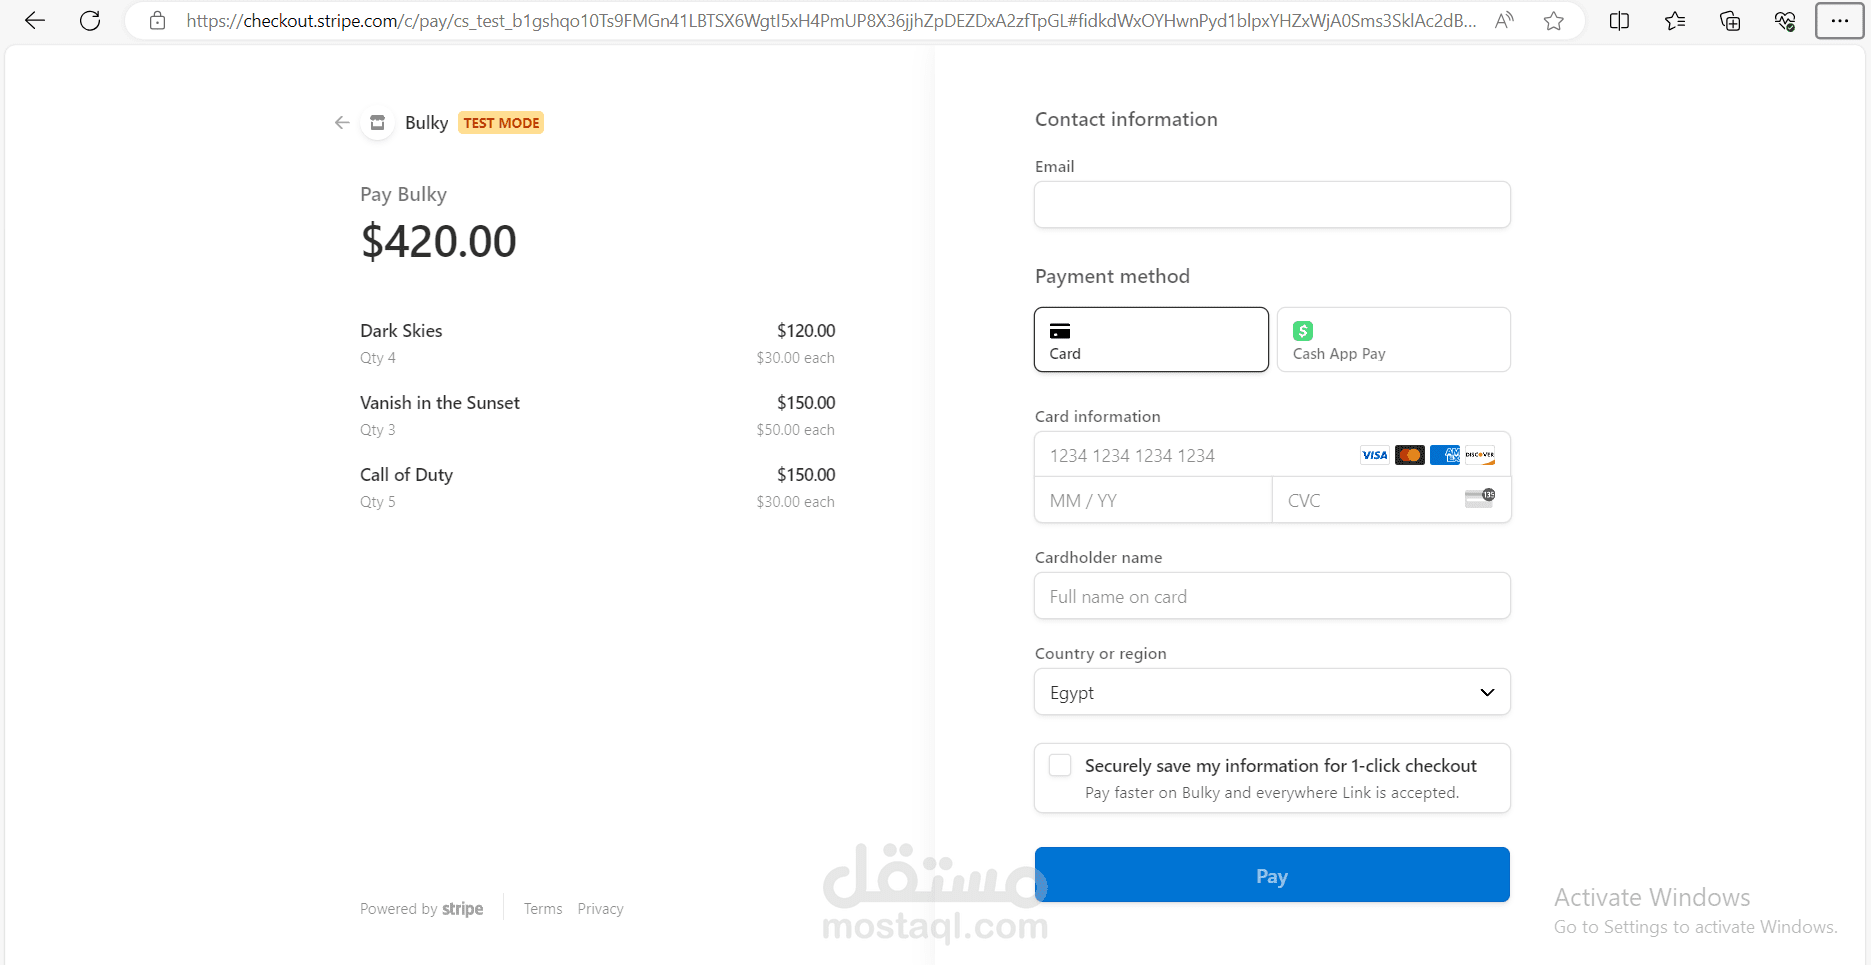Click the browser back arrow button
Viewport: 1871px width, 965px height.
pos(35,21)
